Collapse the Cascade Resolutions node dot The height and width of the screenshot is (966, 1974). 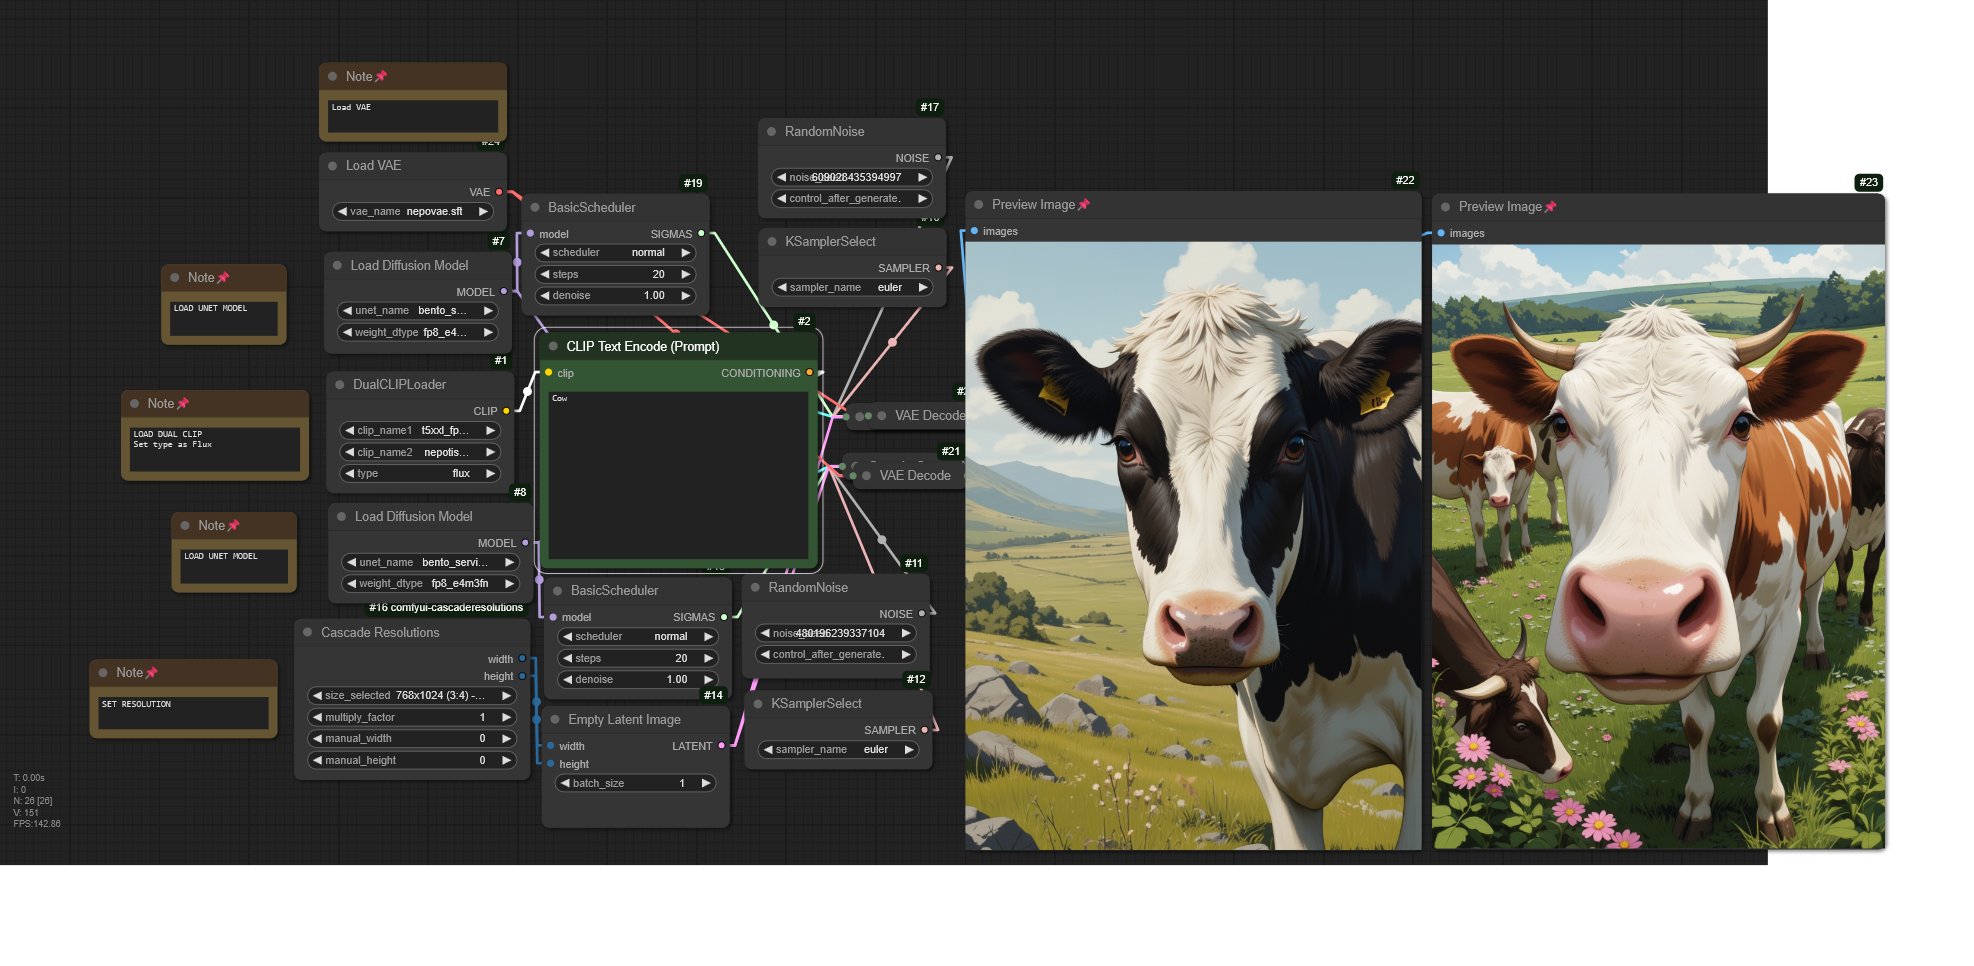308,632
